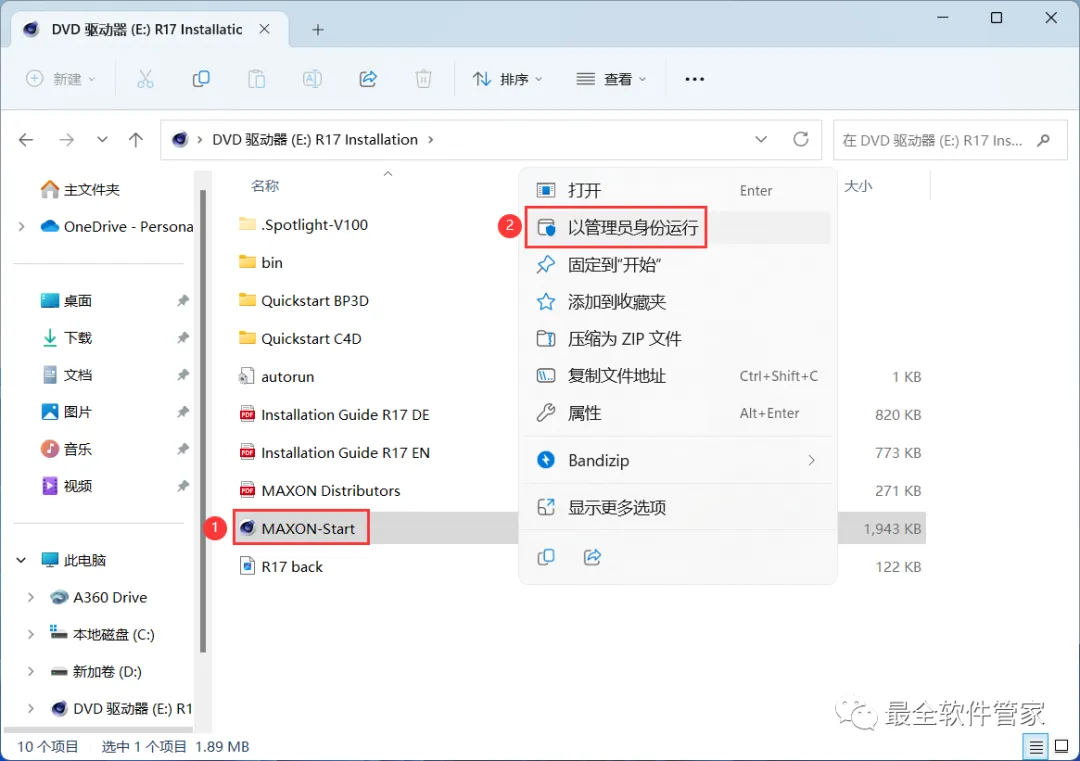Open 下载 in navigation pane
This screenshot has height=761, width=1080.
pos(67,338)
